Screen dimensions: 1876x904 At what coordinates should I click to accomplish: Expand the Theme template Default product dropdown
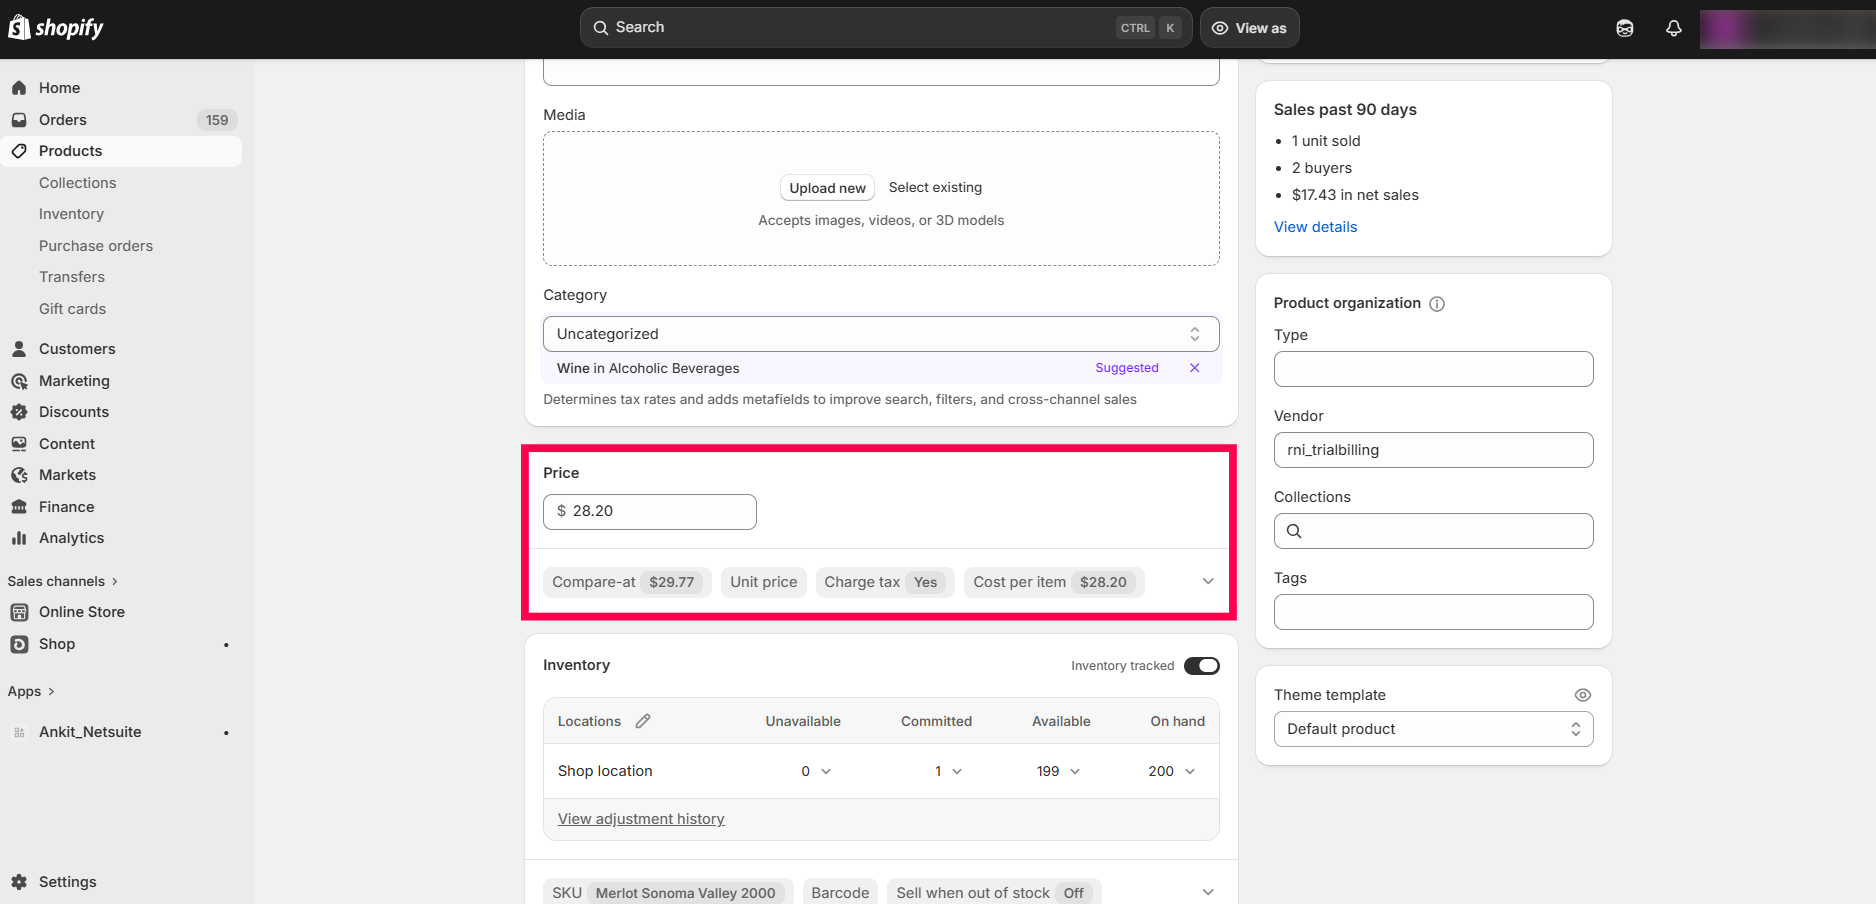point(1432,729)
